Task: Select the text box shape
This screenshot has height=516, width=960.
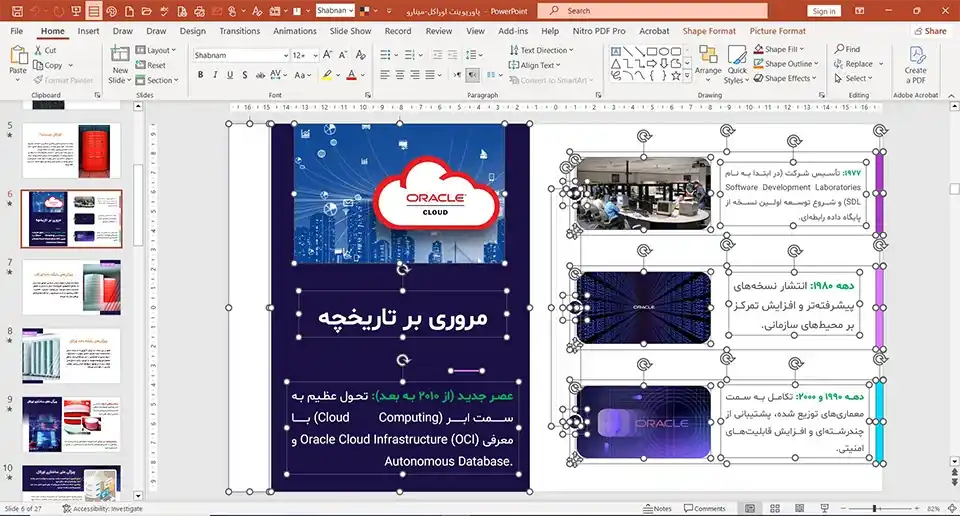Action: pyautogui.click(x=616, y=51)
